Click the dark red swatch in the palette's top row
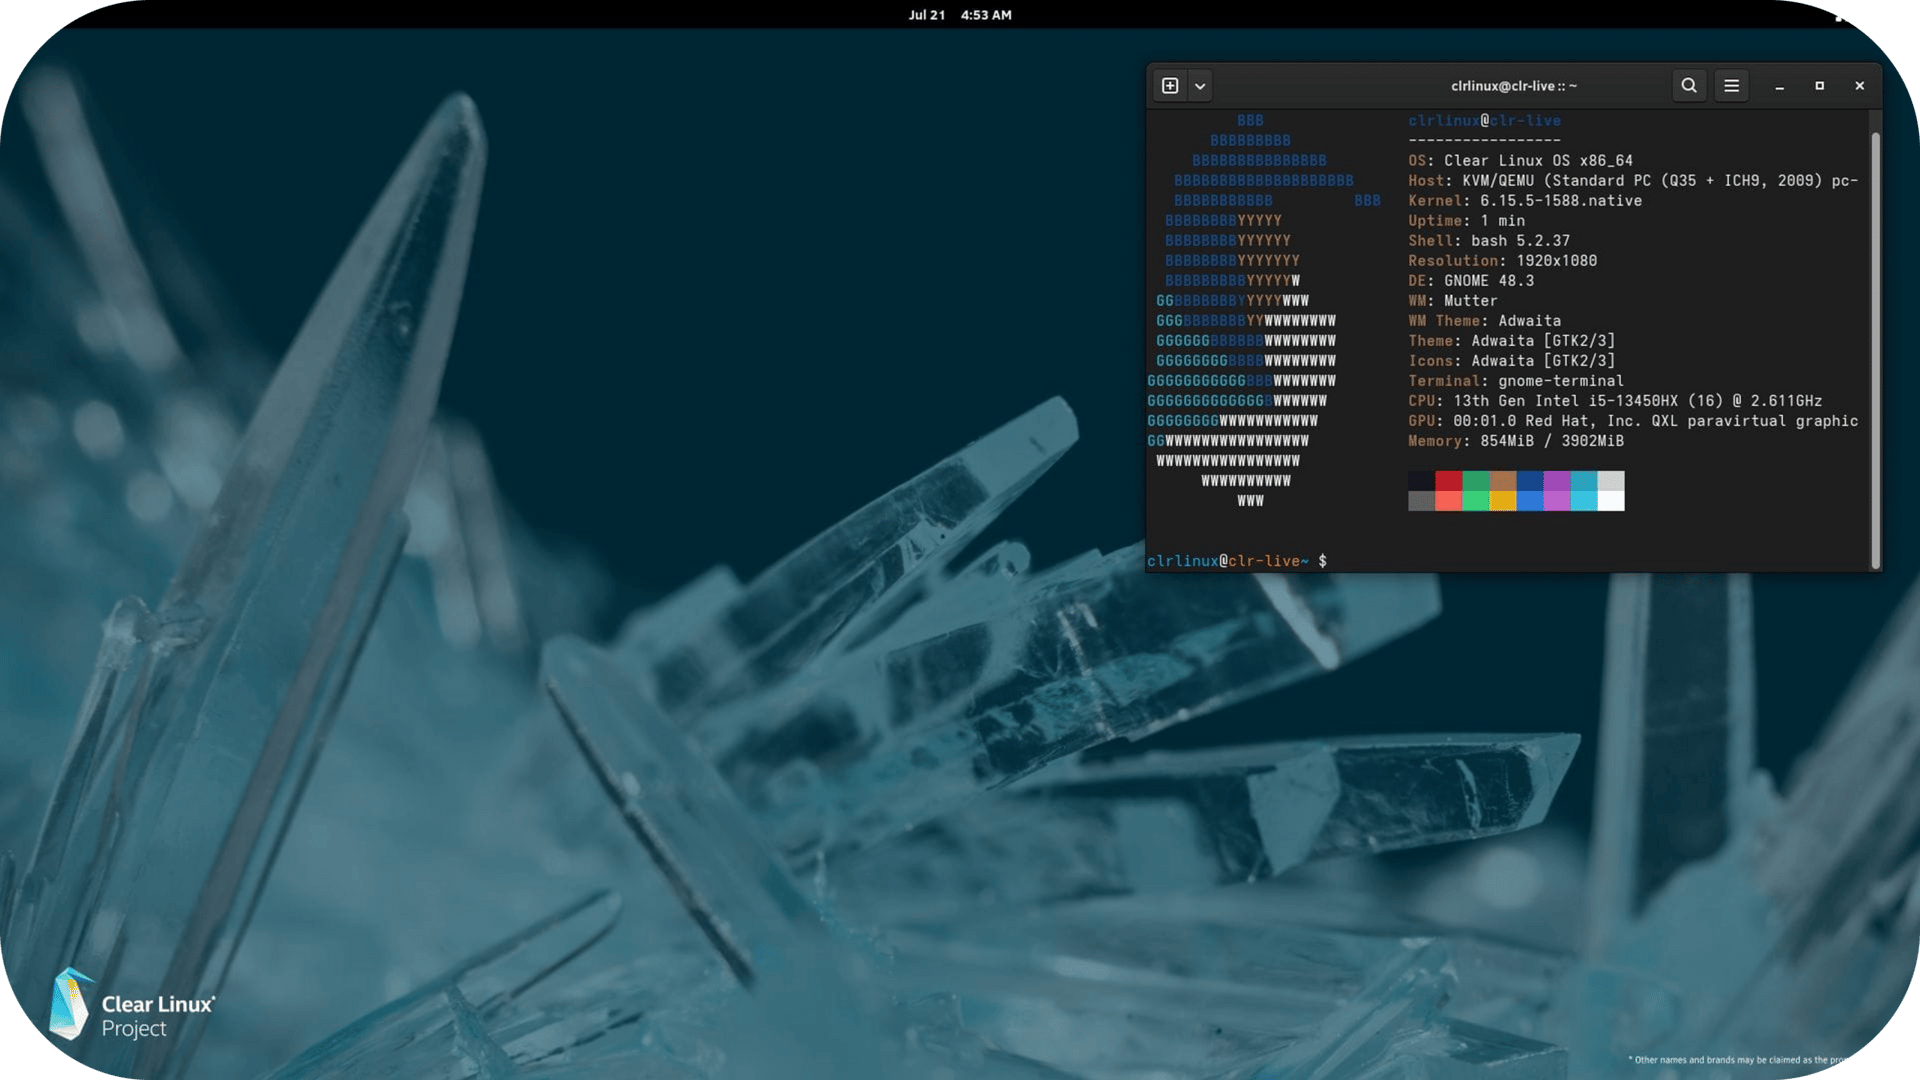Image resolution: width=1920 pixels, height=1080 pixels. point(1449,481)
